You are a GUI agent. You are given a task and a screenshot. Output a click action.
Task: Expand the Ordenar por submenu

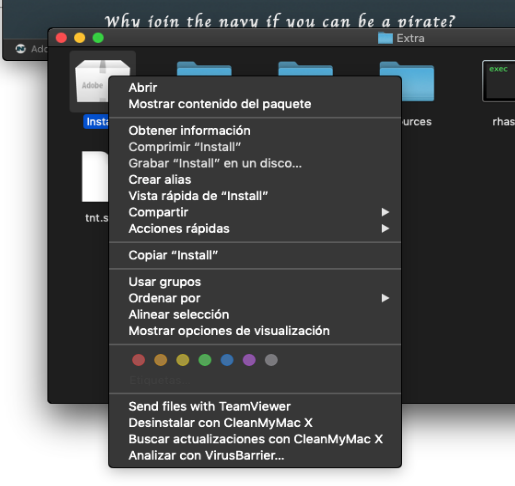255,298
